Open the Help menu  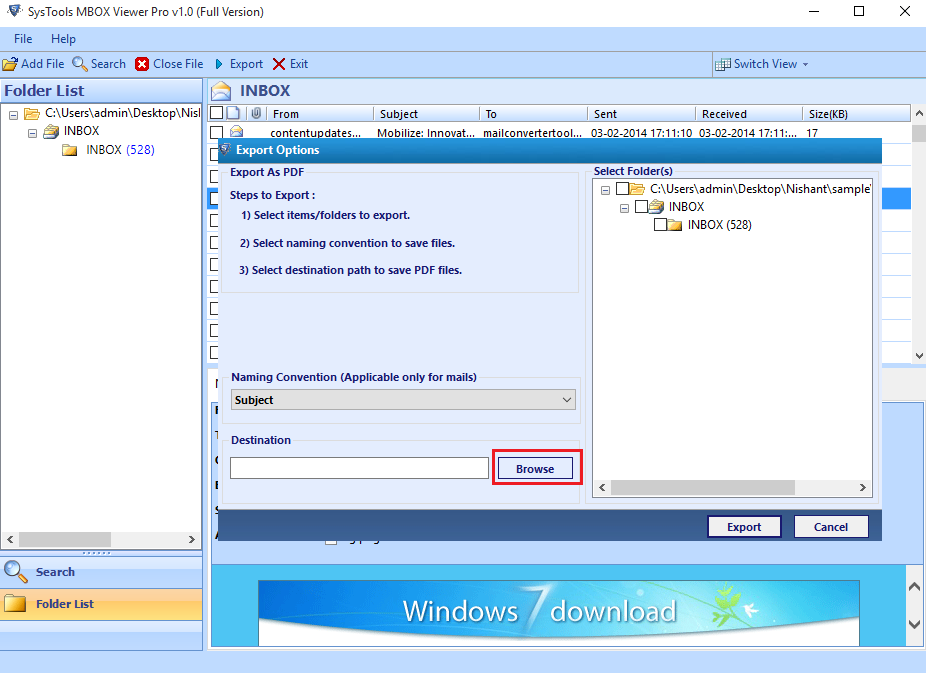tap(63, 39)
